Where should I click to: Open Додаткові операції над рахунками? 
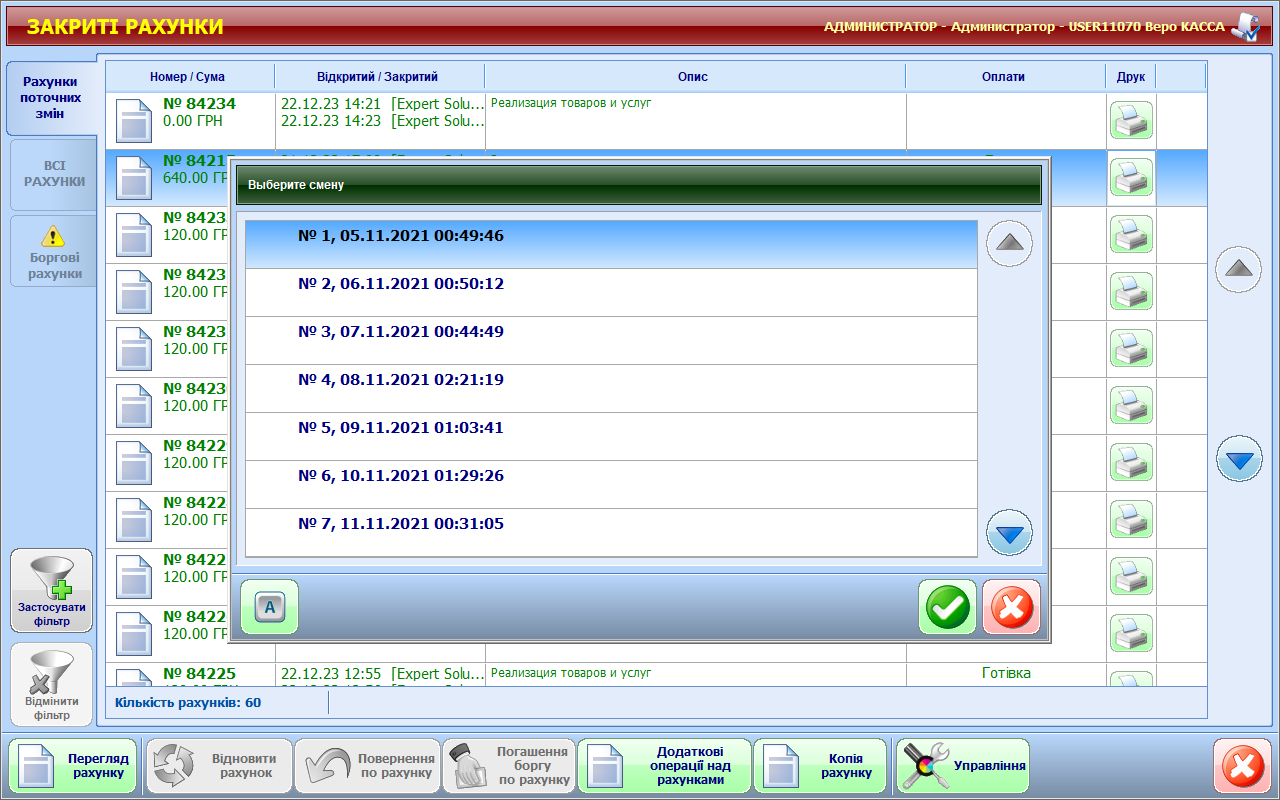pyautogui.click(x=664, y=766)
